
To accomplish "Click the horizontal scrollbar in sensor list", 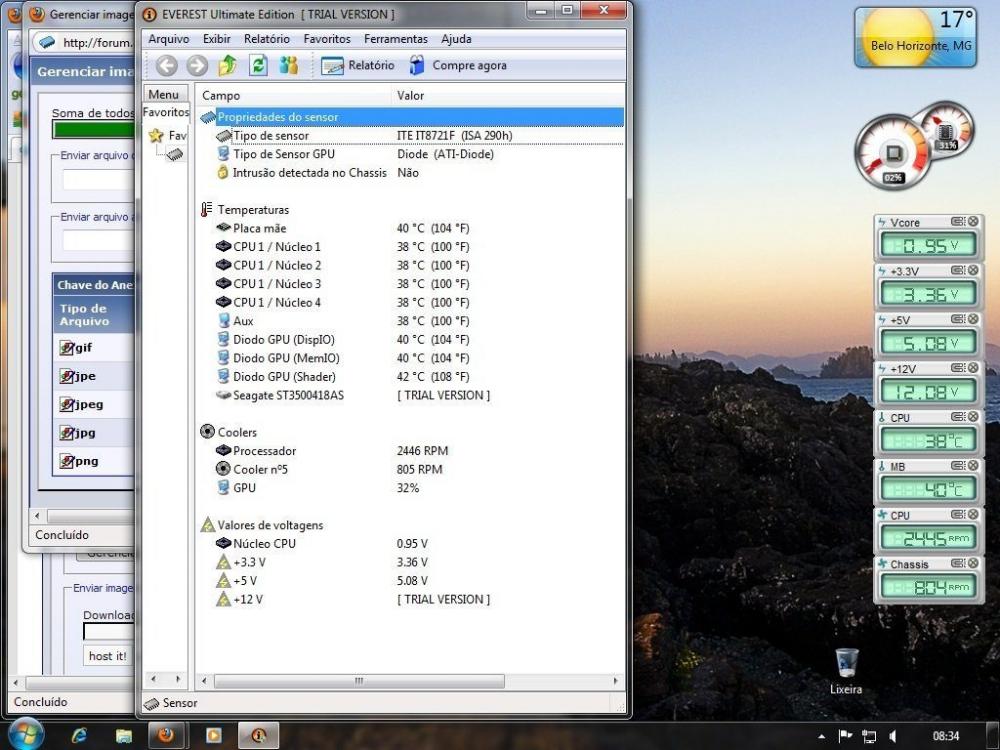I will pos(358,681).
